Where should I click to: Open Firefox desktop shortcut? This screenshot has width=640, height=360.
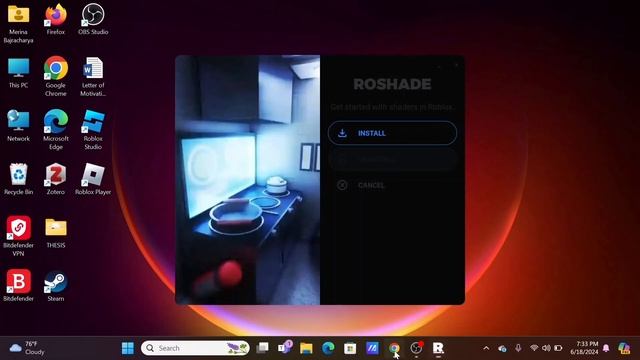(56, 20)
